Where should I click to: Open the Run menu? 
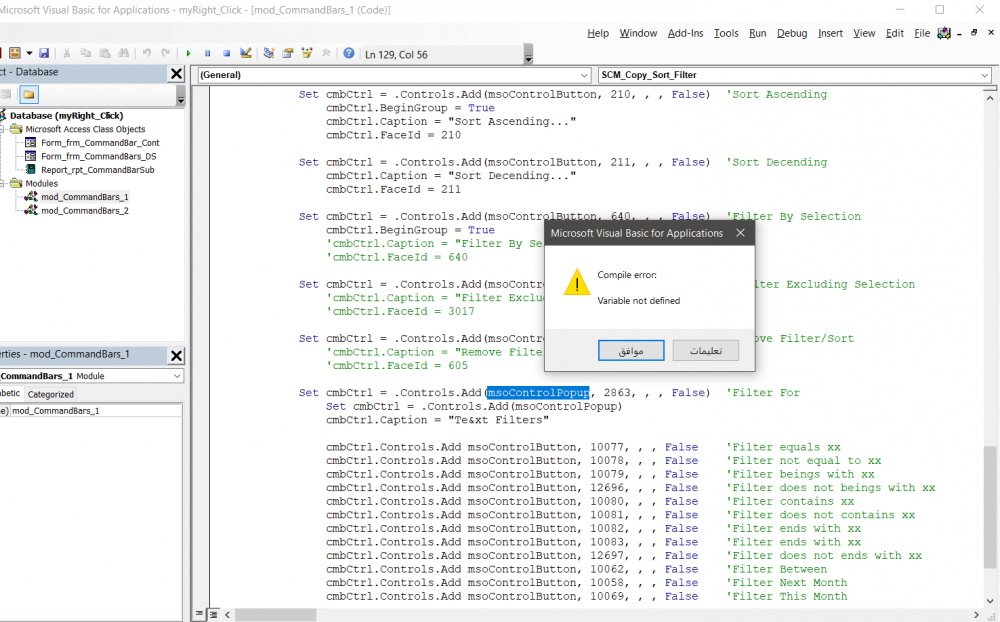(758, 33)
